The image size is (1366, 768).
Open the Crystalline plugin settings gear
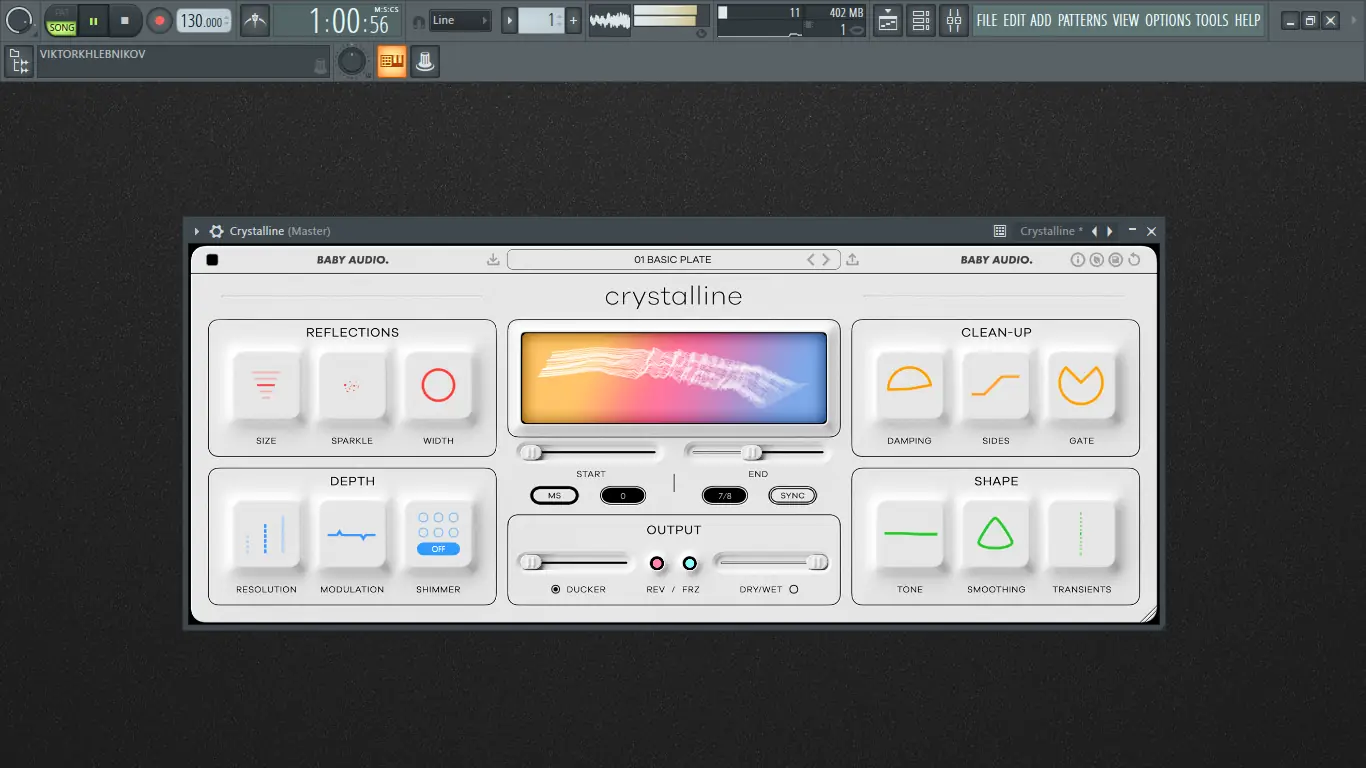click(x=216, y=231)
